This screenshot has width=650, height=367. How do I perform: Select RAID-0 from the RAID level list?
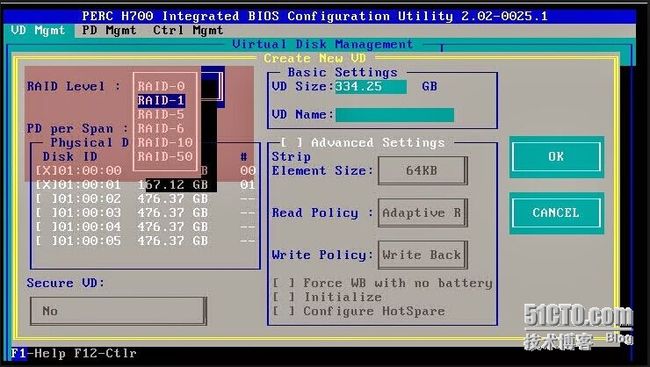click(x=161, y=86)
